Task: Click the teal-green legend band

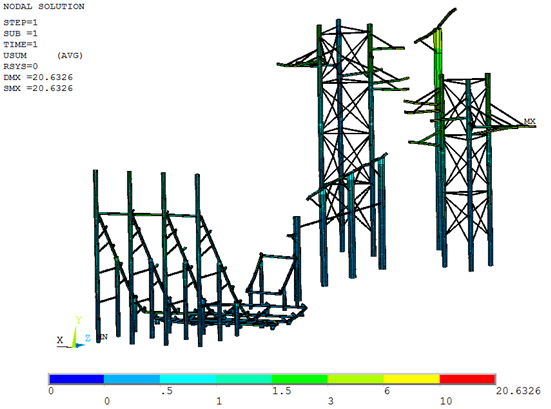Action: (244, 379)
